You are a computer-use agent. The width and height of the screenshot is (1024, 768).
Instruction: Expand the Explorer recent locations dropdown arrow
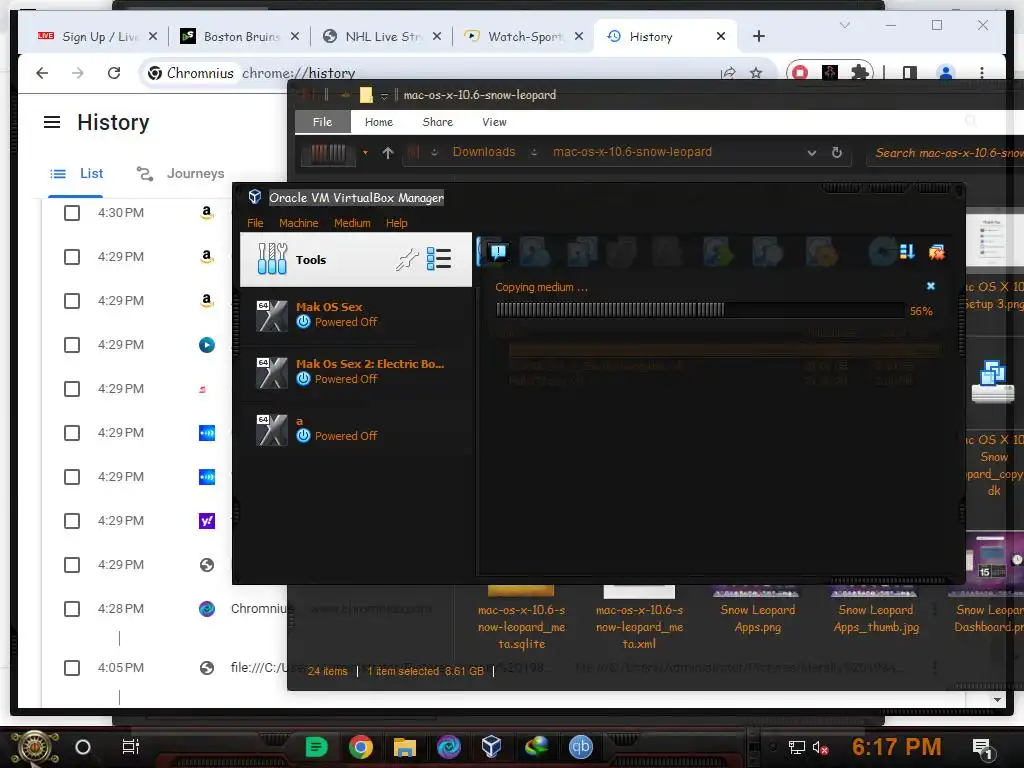(x=365, y=153)
